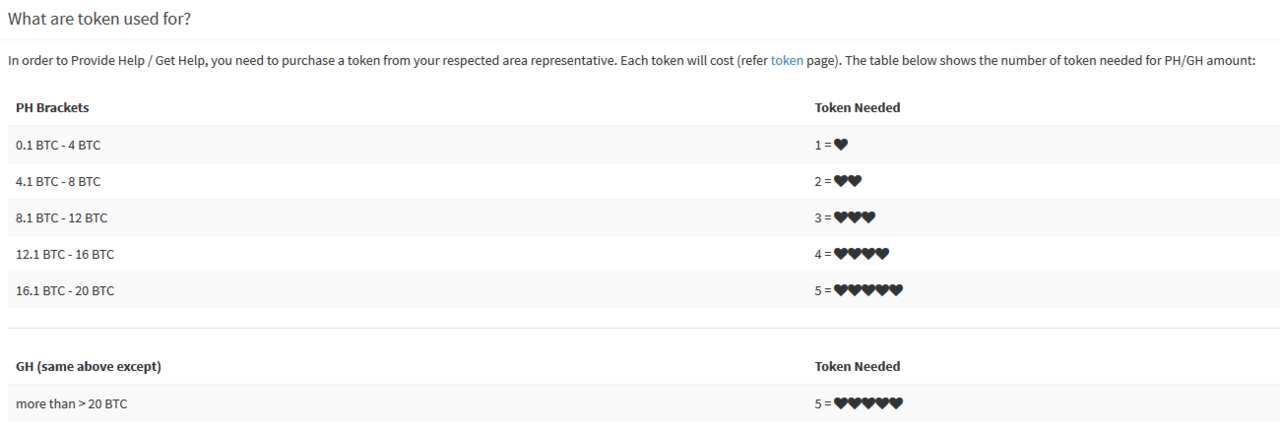Select the 12.1 BTC - 16 BTC row
This screenshot has width=1280, height=430.
644,254
